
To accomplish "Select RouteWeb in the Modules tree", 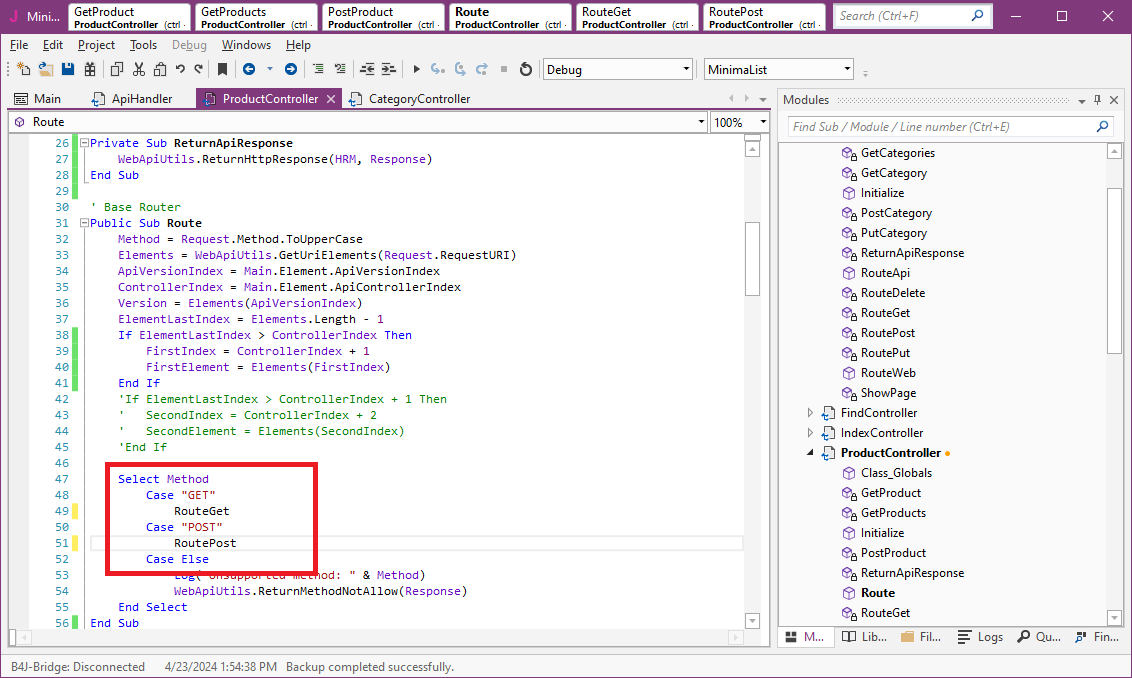I will pyautogui.click(x=888, y=373).
